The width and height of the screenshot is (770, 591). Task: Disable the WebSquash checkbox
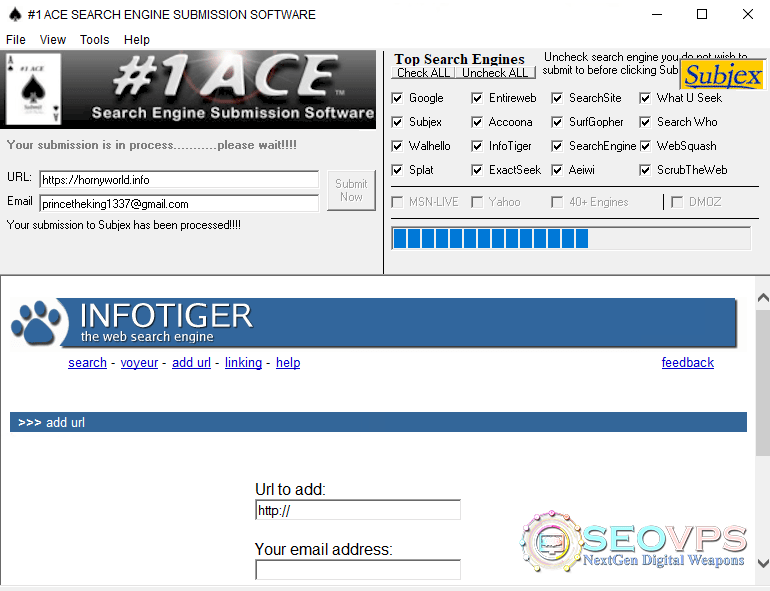645,146
